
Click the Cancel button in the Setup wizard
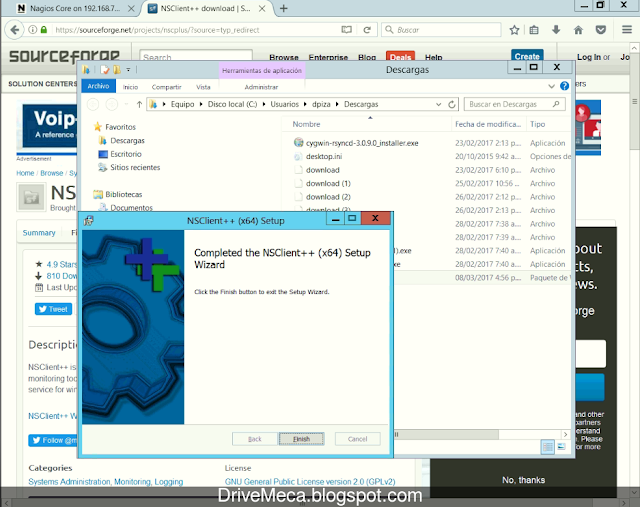(358, 439)
